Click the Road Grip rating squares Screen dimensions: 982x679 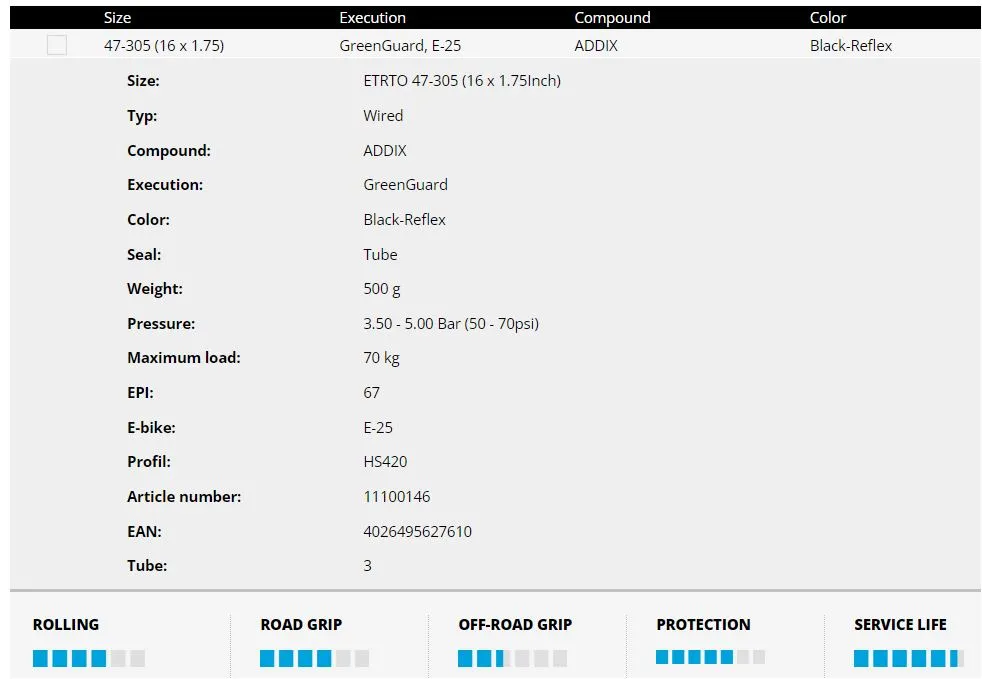314,659
